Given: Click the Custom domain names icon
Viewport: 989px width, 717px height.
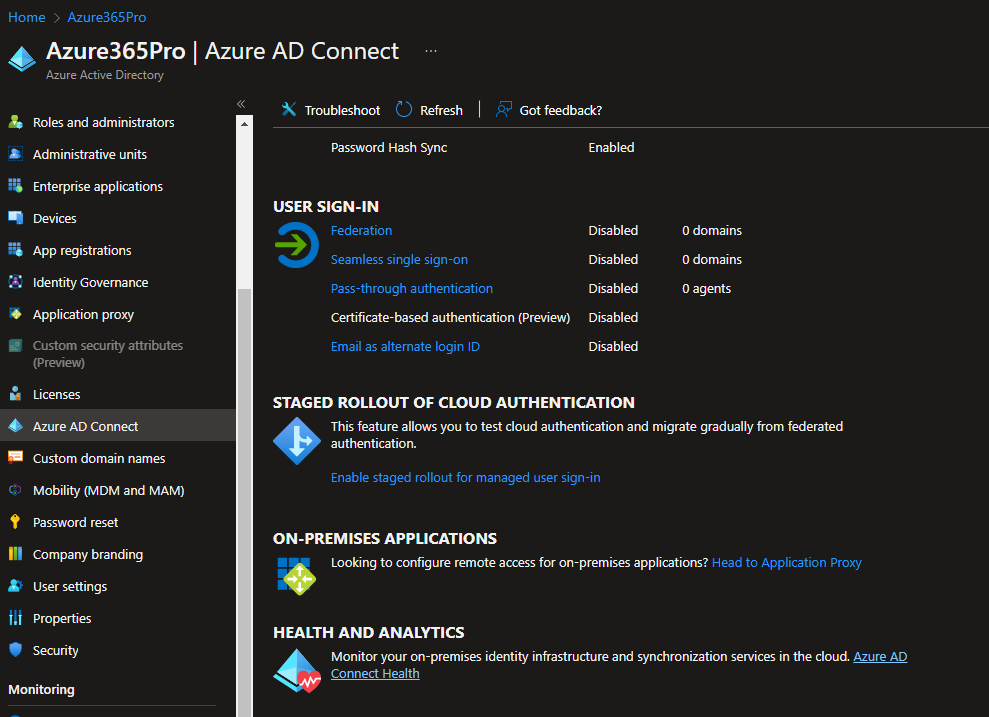Looking at the screenshot, I should tap(16, 458).
